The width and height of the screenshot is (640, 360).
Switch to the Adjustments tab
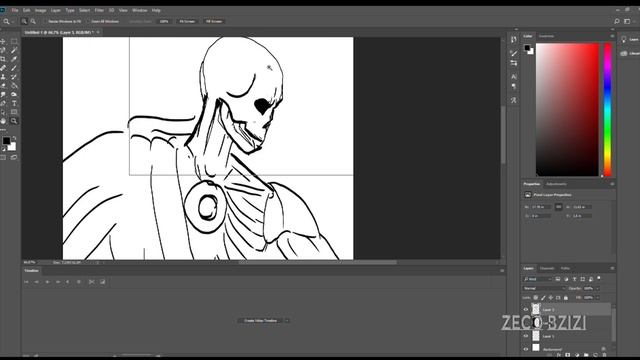tap(556, 184)
